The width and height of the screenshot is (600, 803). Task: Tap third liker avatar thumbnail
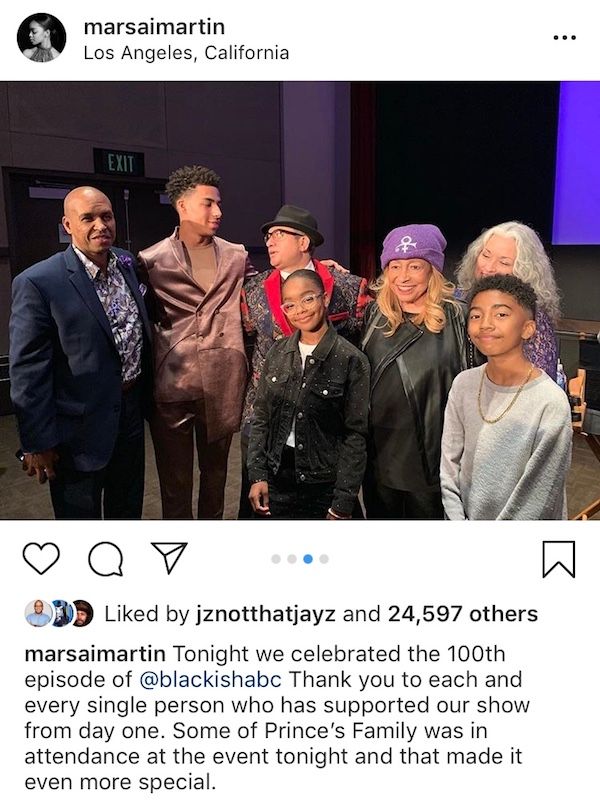83,613
